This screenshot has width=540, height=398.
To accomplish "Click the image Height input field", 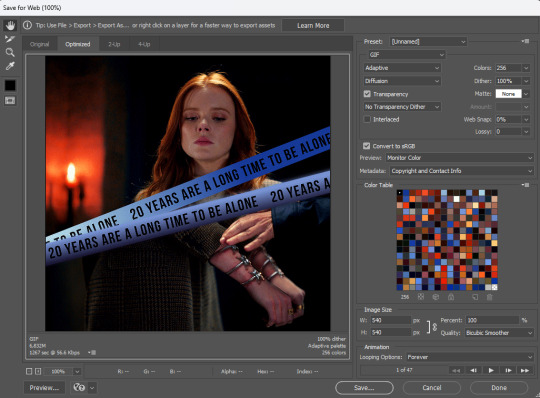I will point(391,332).
